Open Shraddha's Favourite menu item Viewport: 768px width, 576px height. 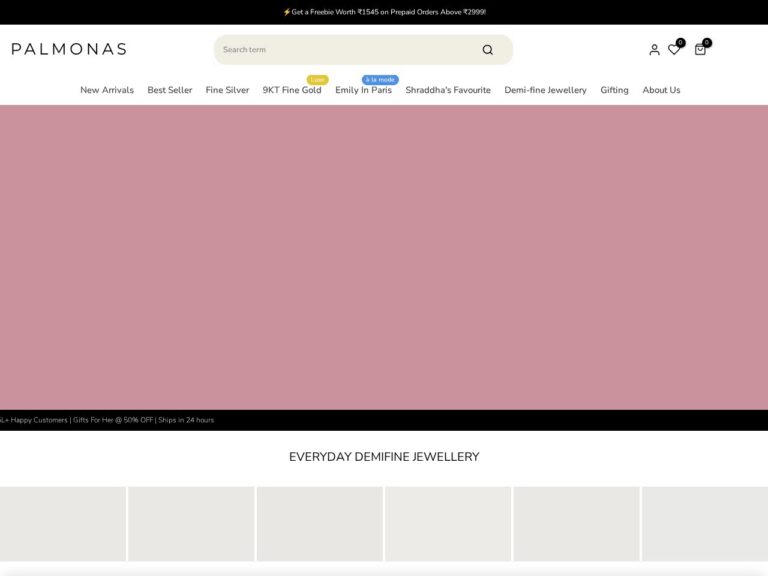coord(448,90)
